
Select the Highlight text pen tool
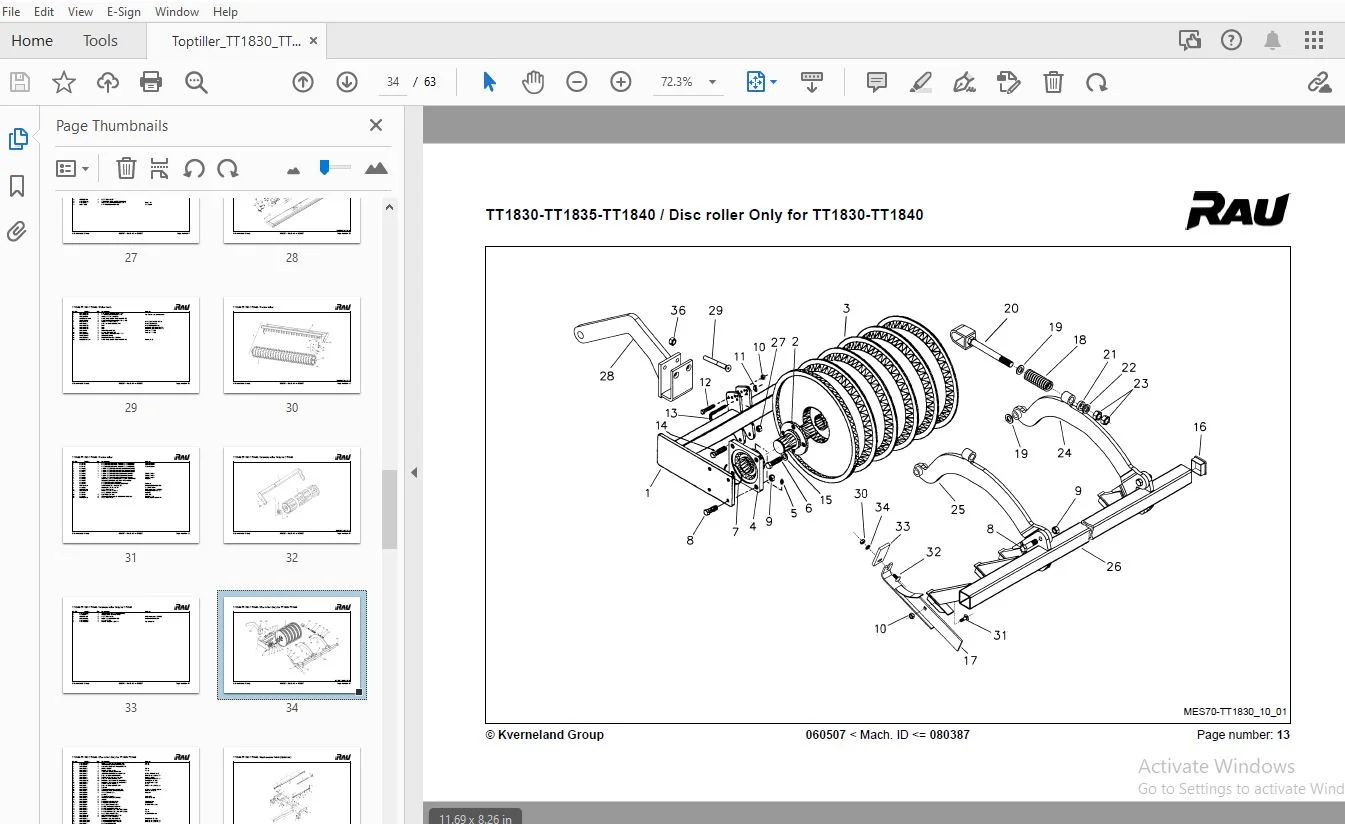click(x=921, y=82)
